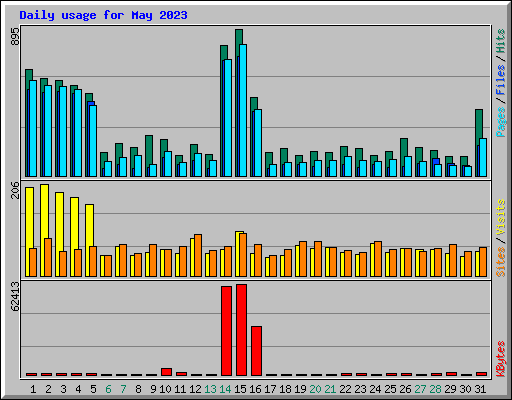The width and height of the screenshot is (512, 400).
Task: Click the small red KBytes bar for day 10
Action: 166,372
